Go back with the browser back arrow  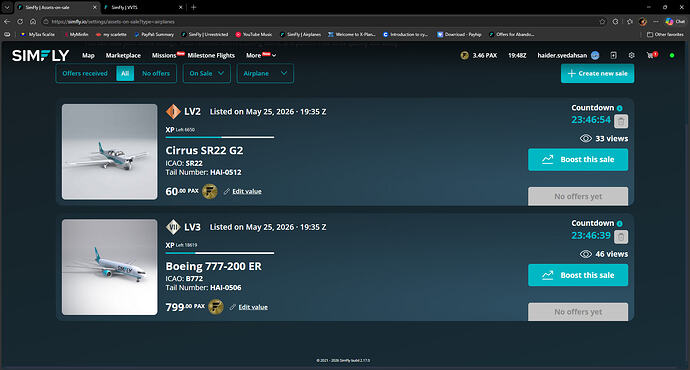click(7, 22)
